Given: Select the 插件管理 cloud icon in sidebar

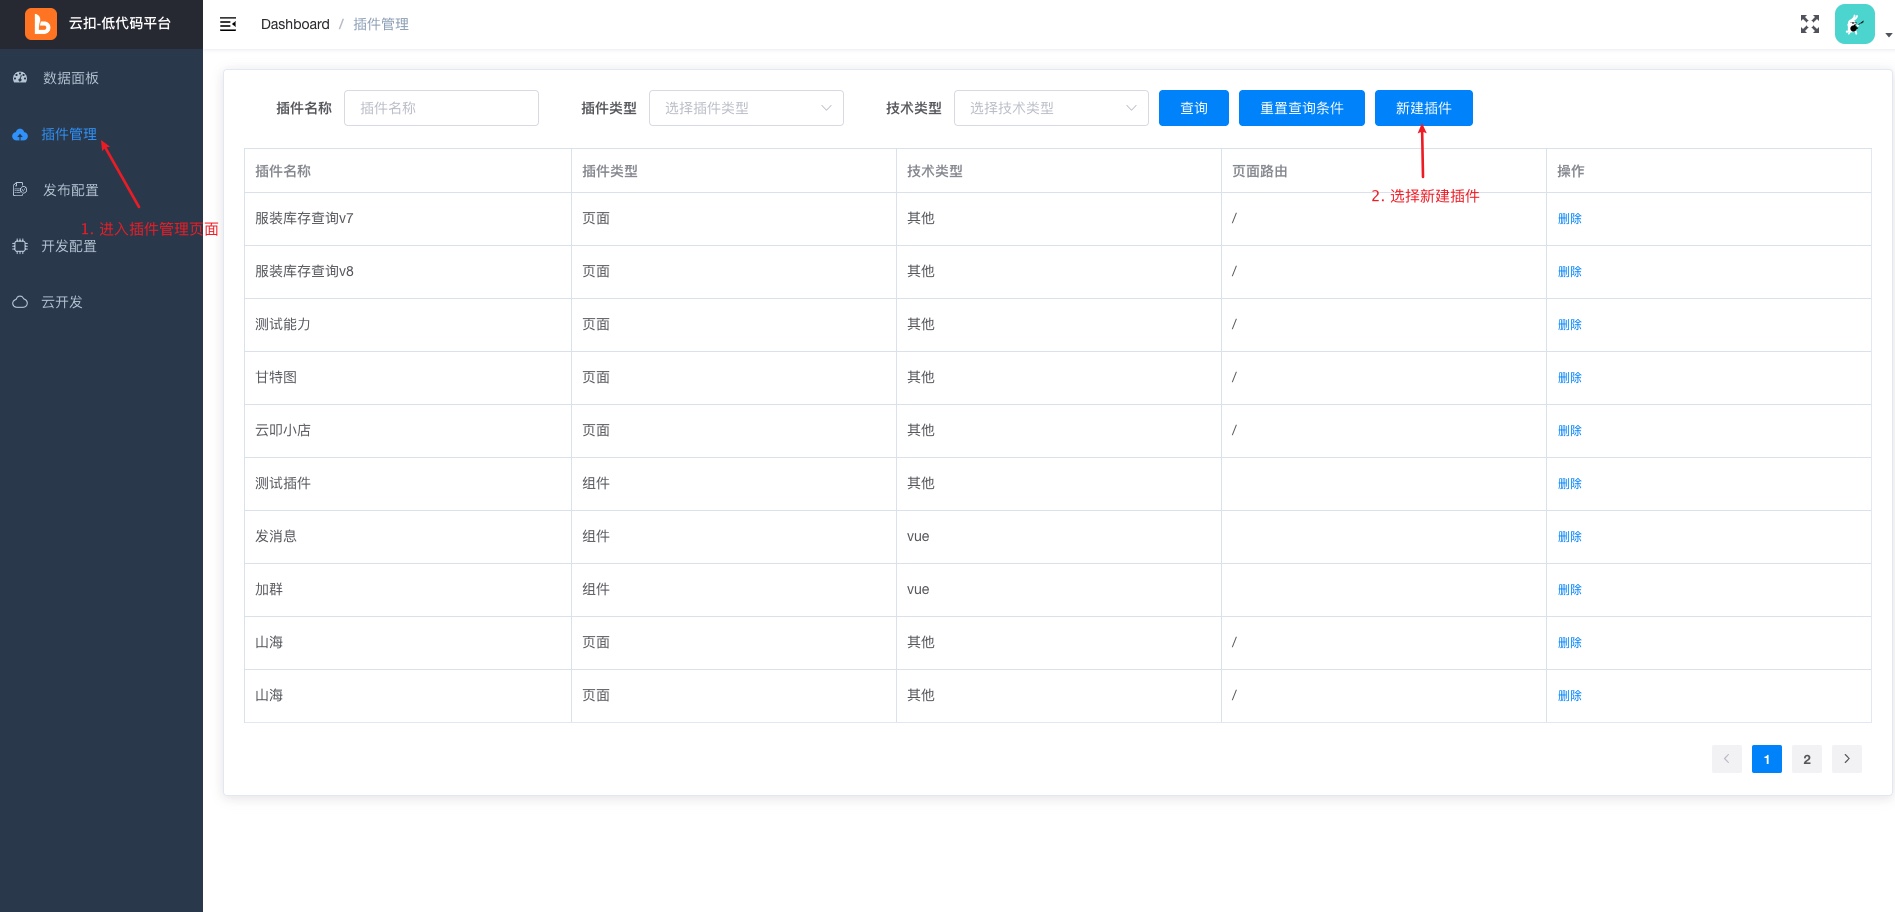Looking at the screenshot, I should click(x=20, y=134).
